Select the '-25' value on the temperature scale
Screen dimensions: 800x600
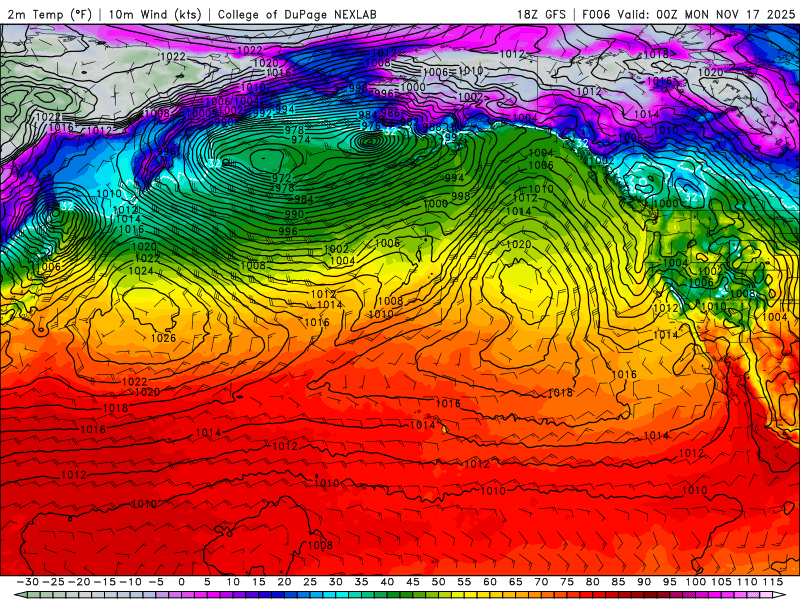click(54, 582)
